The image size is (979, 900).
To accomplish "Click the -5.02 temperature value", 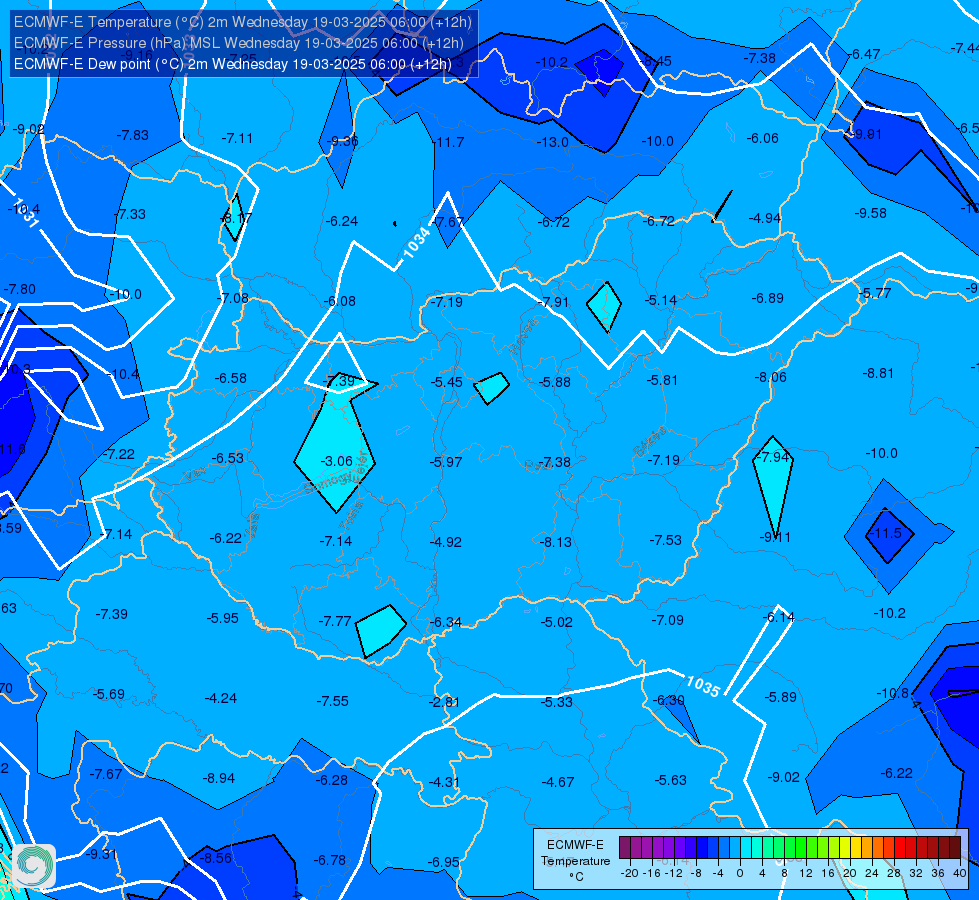I will pos(556,622).
